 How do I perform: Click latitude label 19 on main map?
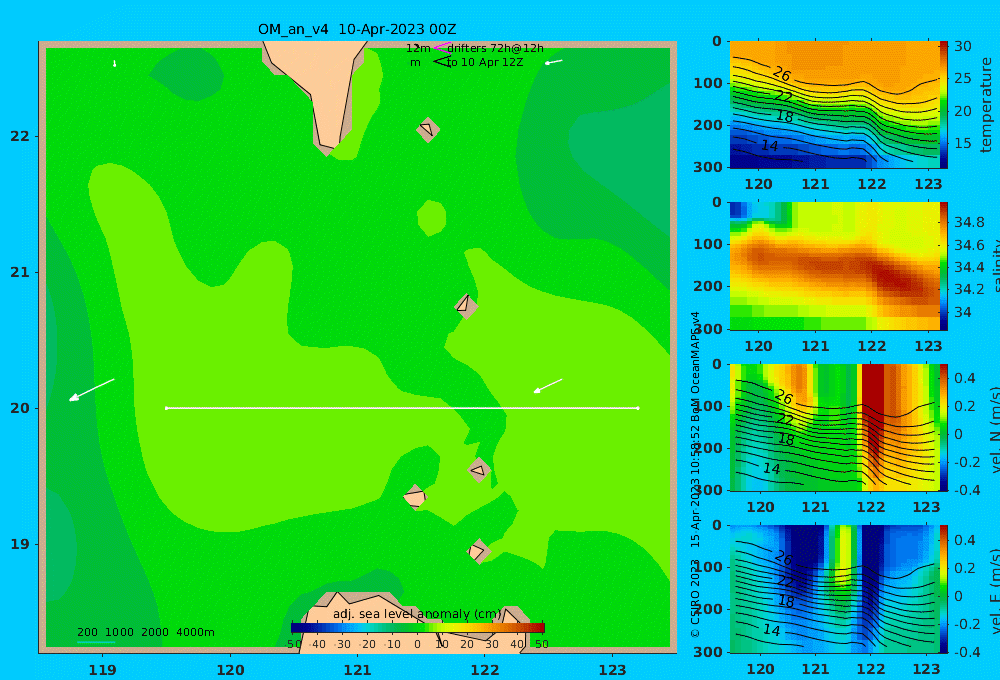(20, 544)
